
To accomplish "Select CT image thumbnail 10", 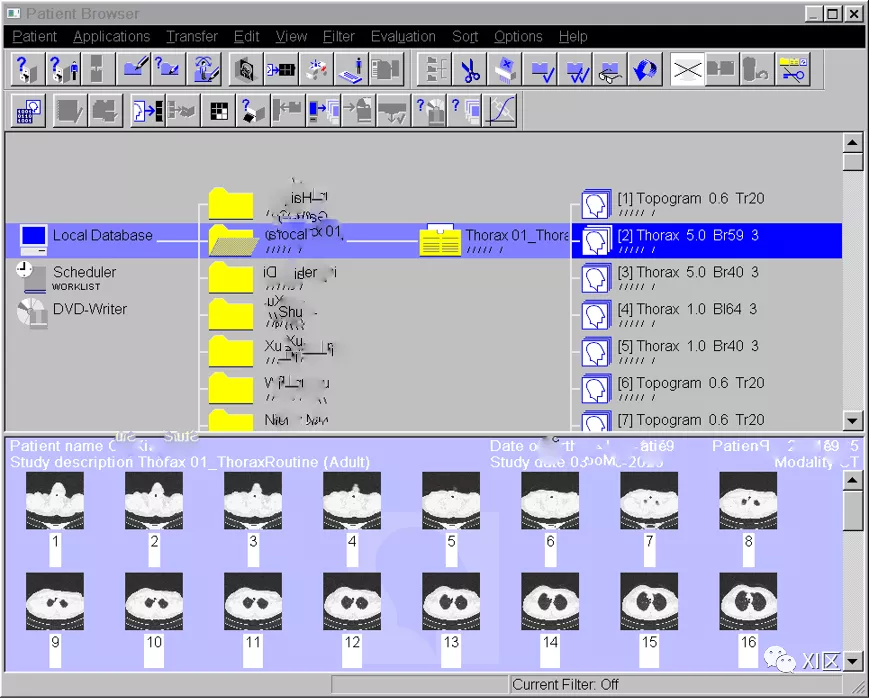I will coord(154,602).
